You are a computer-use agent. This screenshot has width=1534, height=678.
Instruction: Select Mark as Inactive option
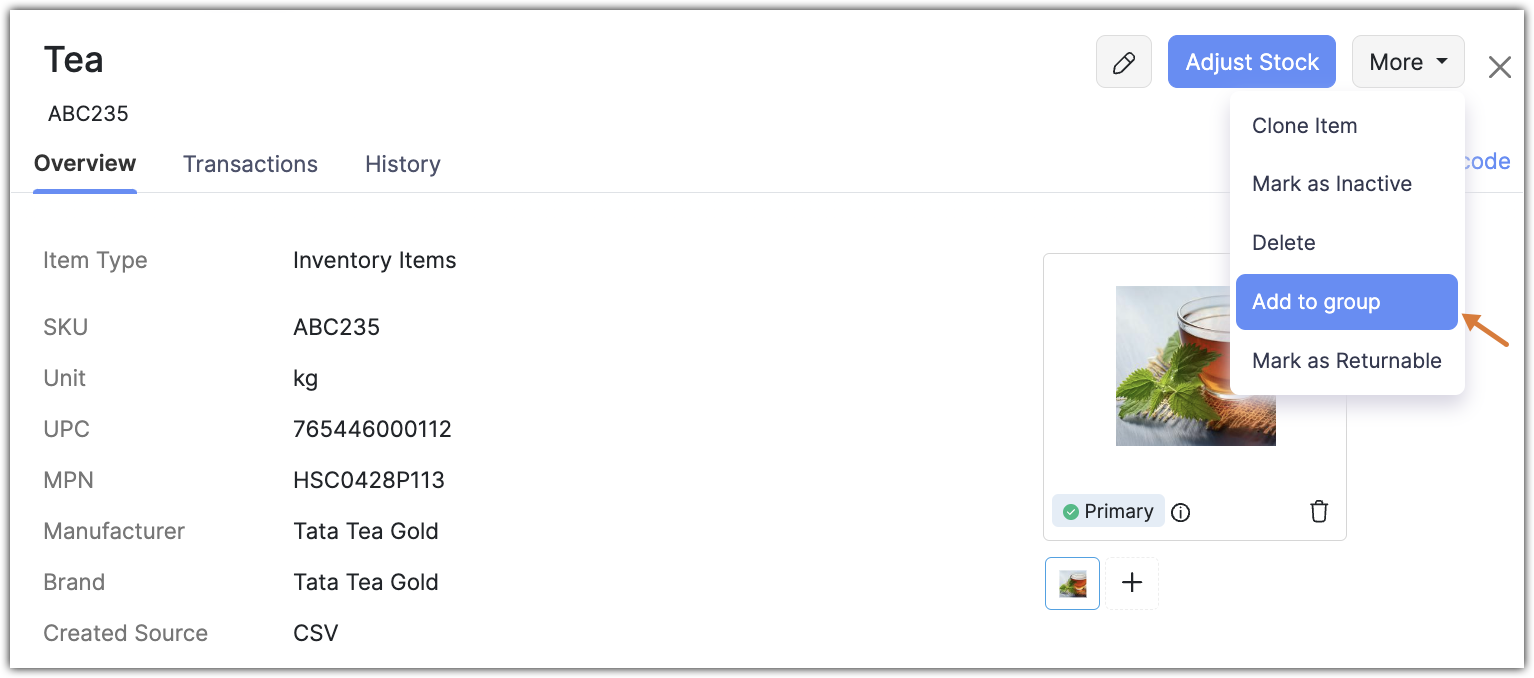[1331, 184]
